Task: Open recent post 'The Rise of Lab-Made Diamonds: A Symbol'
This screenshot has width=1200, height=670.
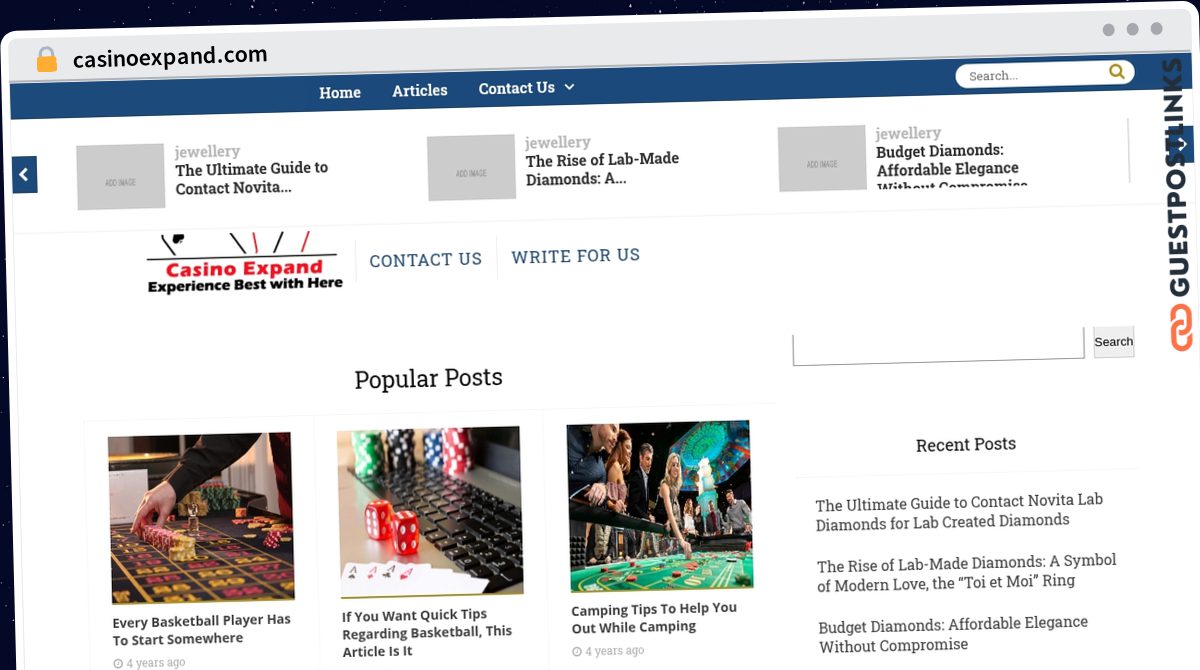Action: click(966, 571)
